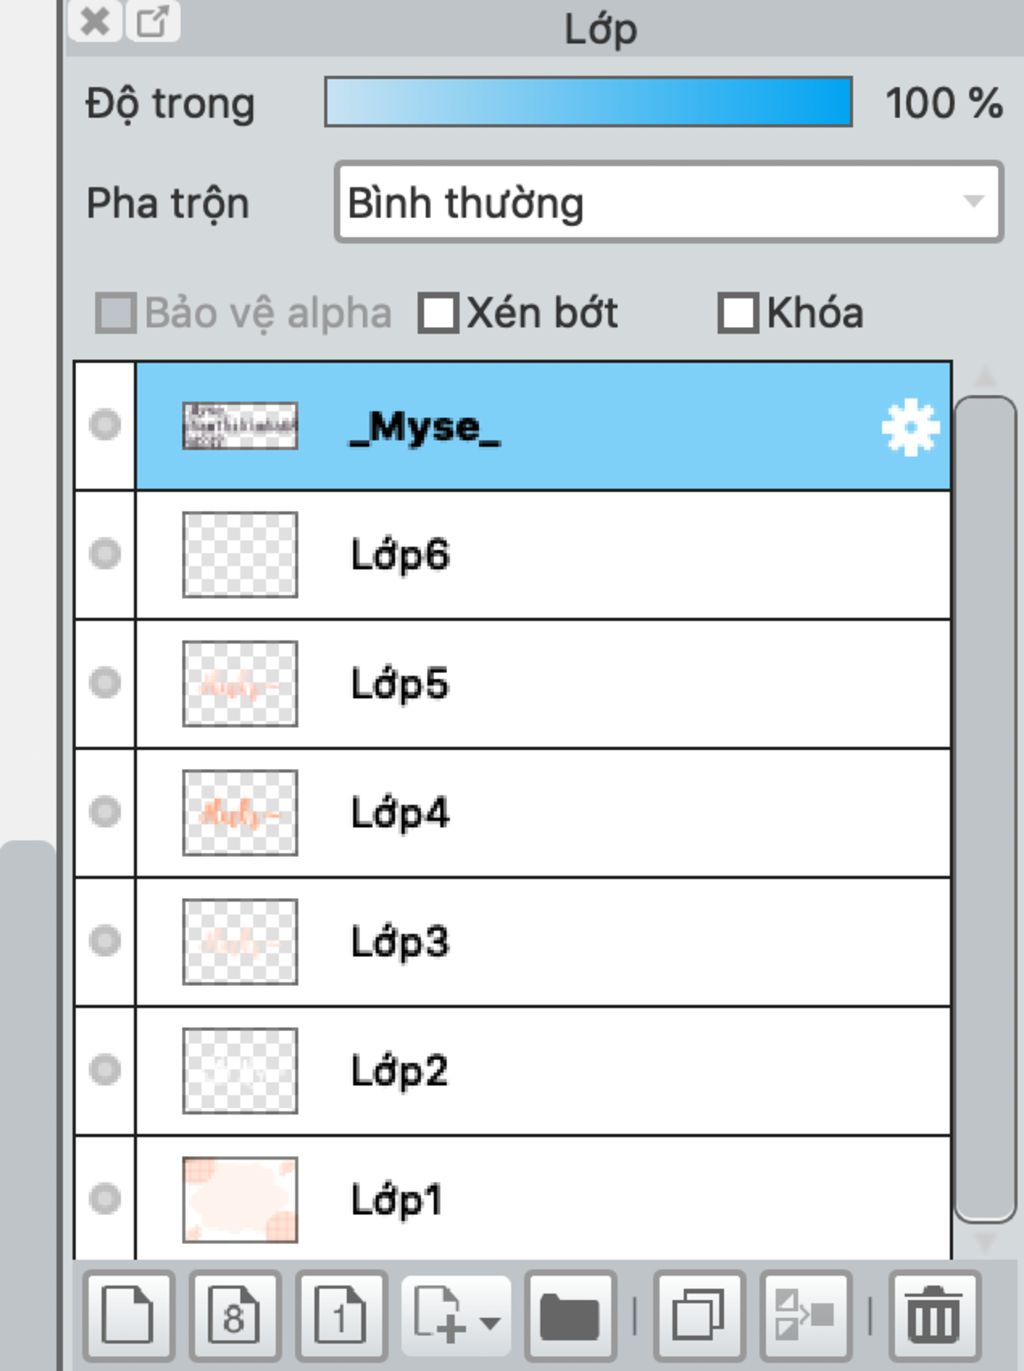Viewport: 1024px width, 1371px height.
Task: Enable the Khóa checkbox
Action: pyautogui.click(x=738, y=313)
